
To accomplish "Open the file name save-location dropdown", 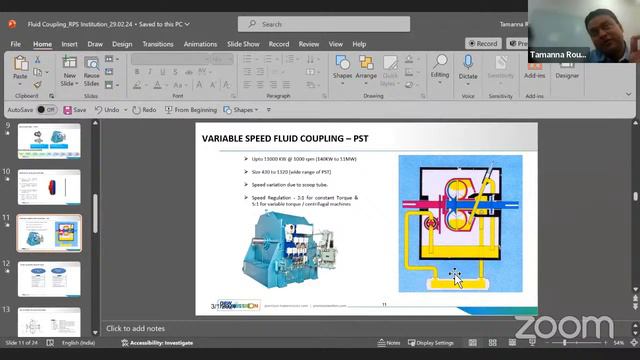I will coord(187,24).
